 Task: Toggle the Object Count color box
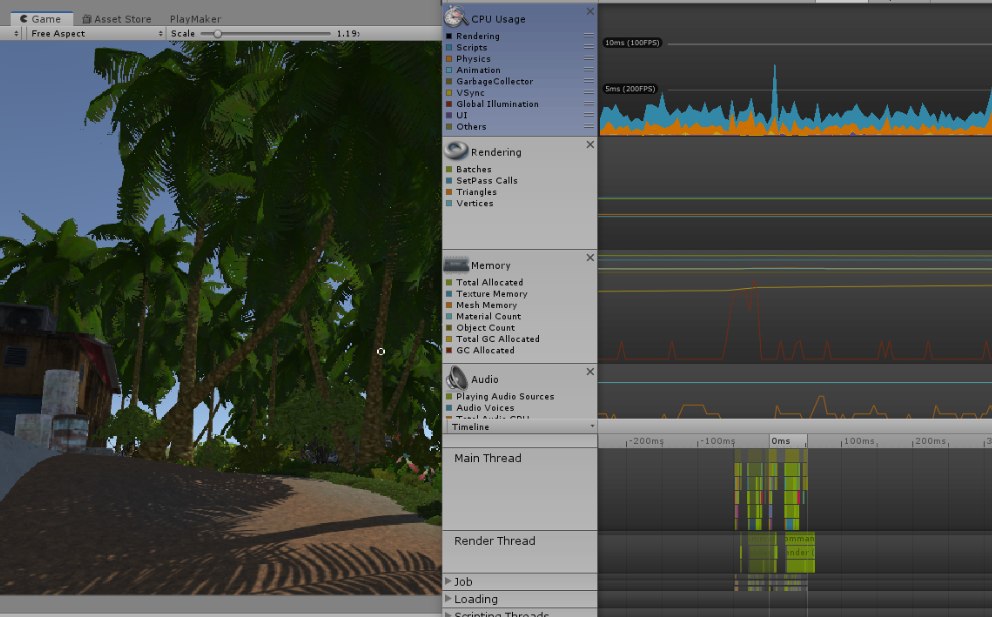(x=449, y=328)
